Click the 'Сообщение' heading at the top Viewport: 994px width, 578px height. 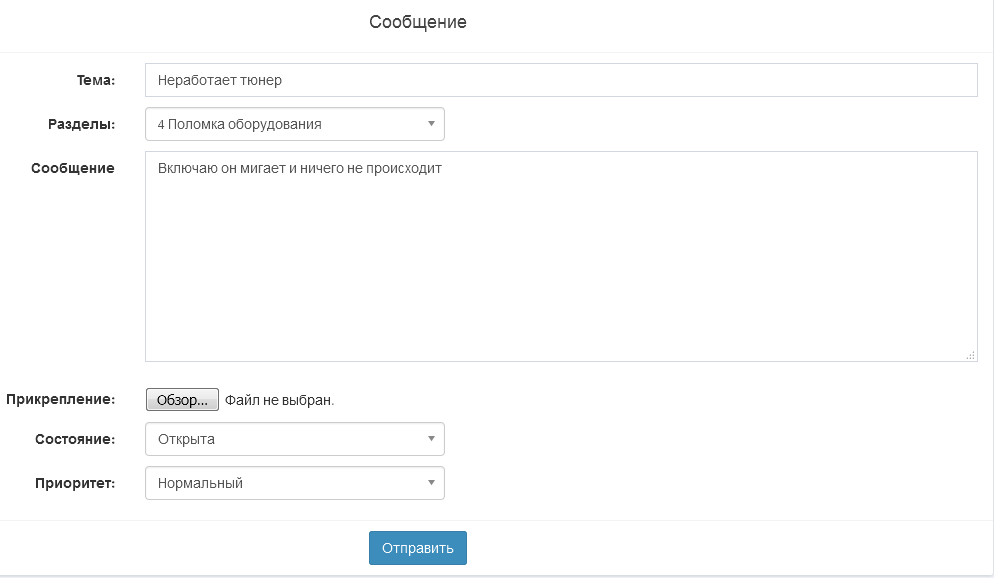(x=418, y=22)
